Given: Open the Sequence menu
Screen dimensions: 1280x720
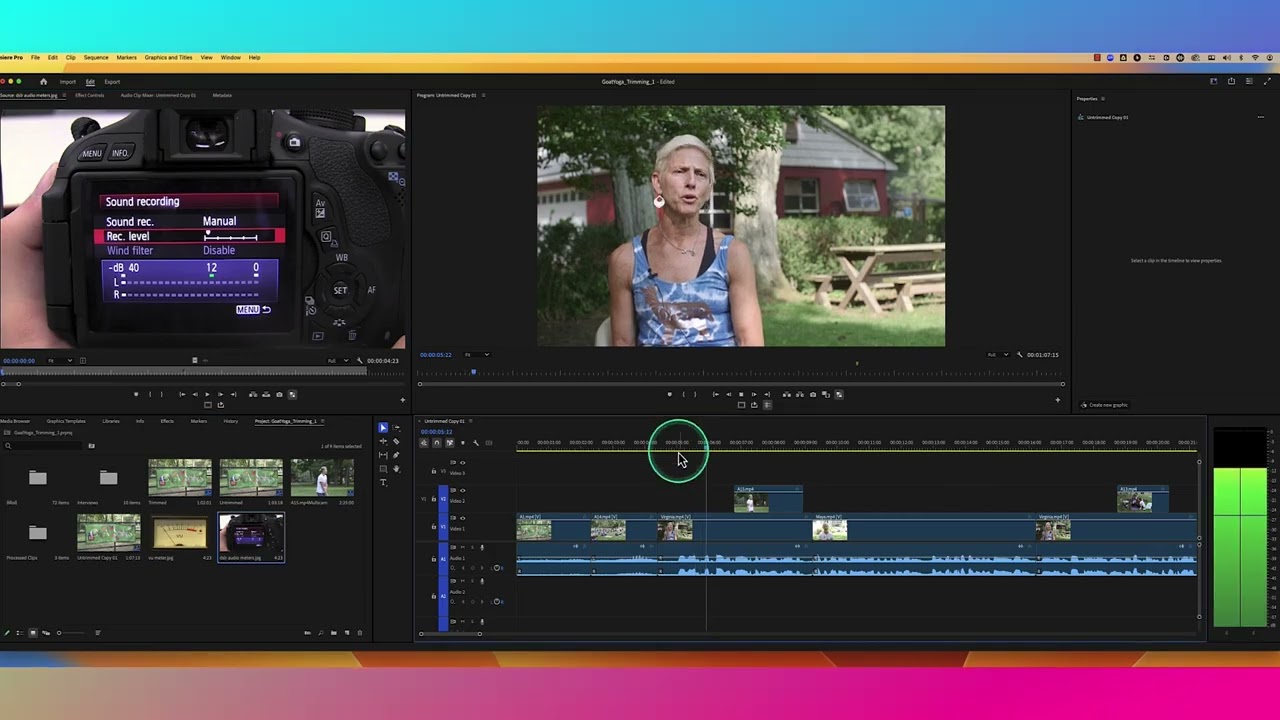Looking at the screenshot, I should point(96,57).
